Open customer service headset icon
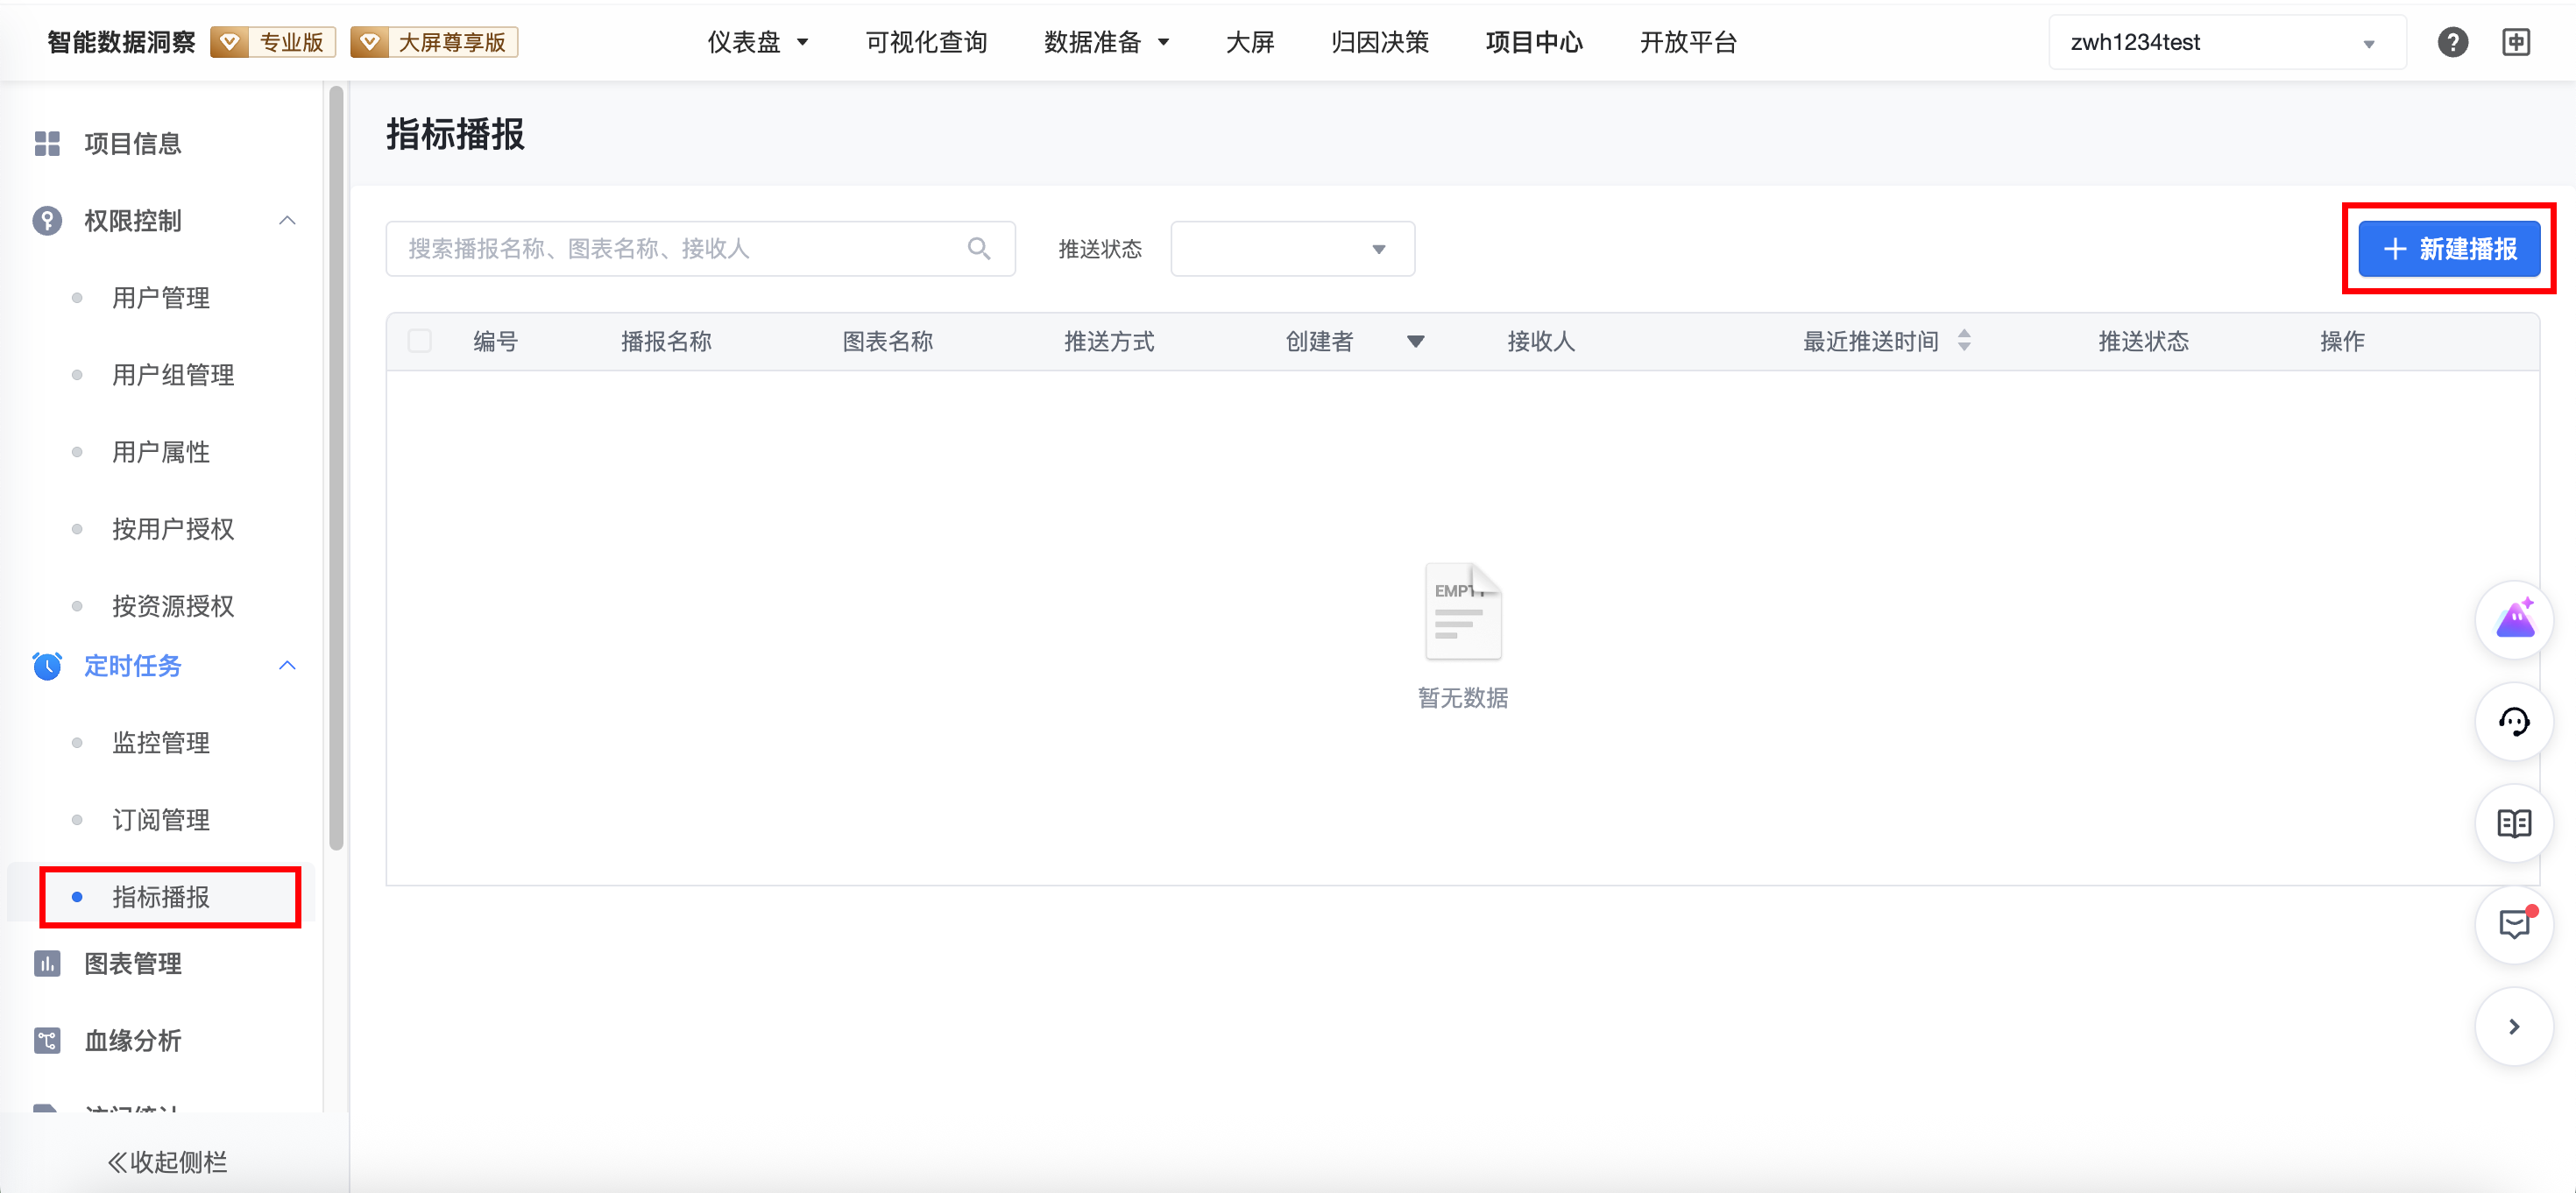 tap(2514, 722)
